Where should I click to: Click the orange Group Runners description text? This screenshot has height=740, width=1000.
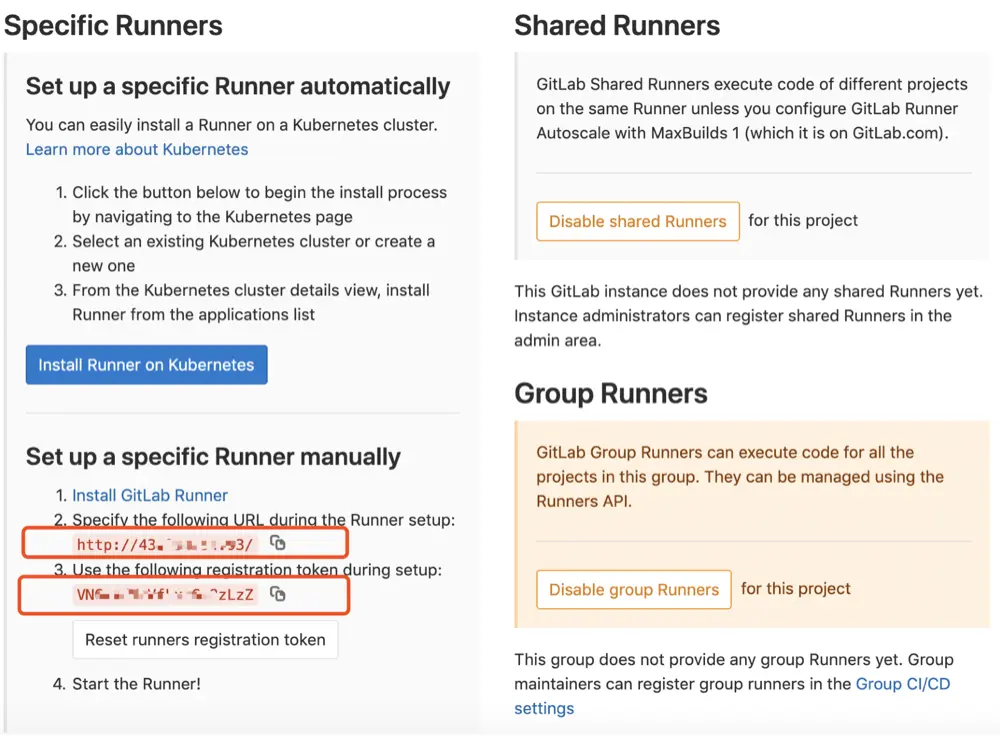pos(739,477)
